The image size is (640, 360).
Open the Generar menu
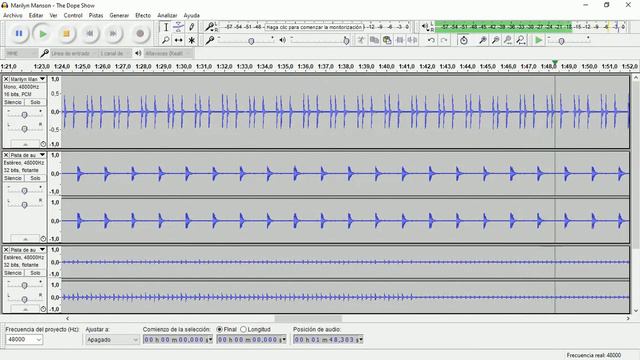tap(119, 15)
